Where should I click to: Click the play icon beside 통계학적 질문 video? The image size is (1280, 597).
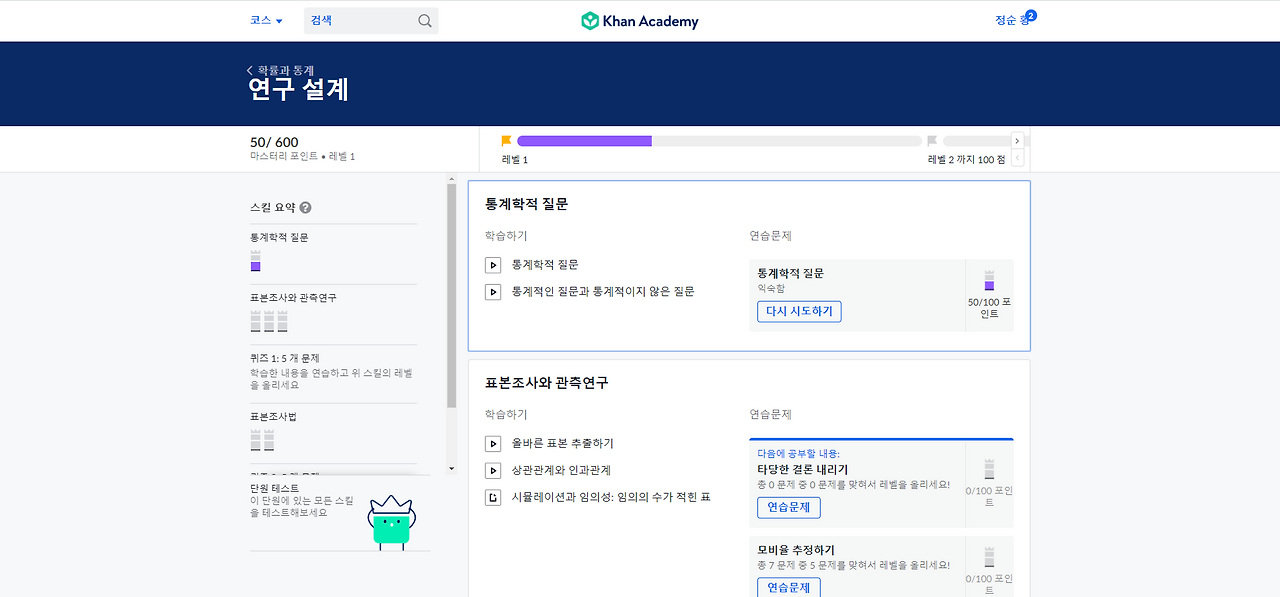[492, 264]
